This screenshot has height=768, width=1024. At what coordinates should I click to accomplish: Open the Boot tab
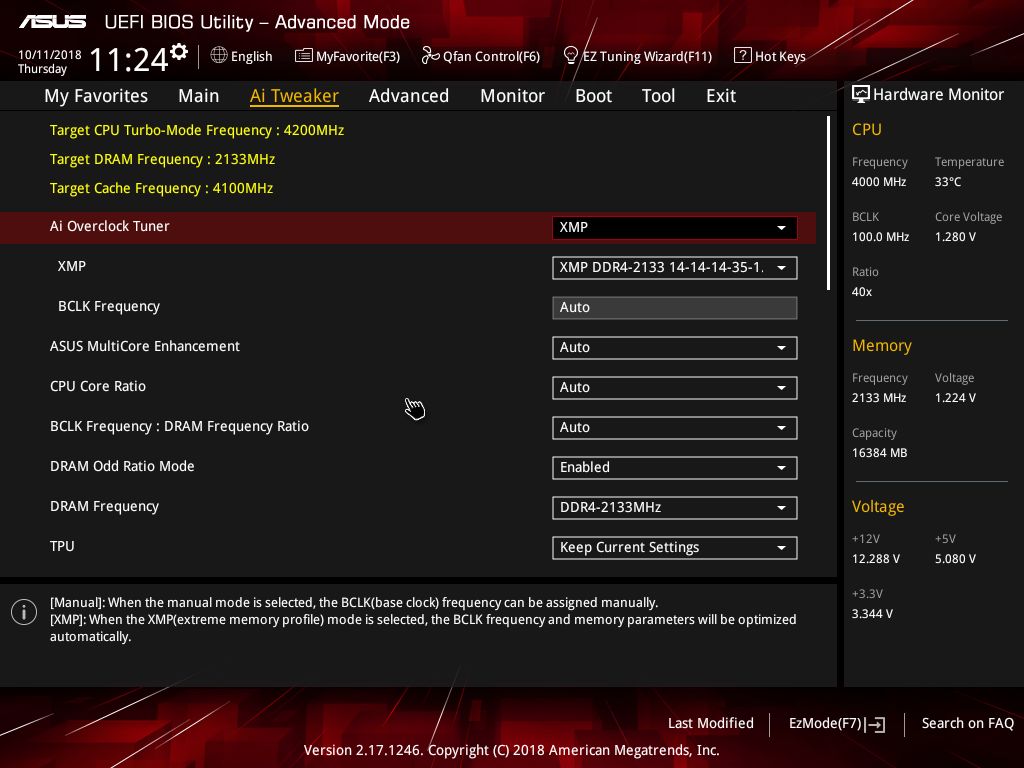coord(594,96)
